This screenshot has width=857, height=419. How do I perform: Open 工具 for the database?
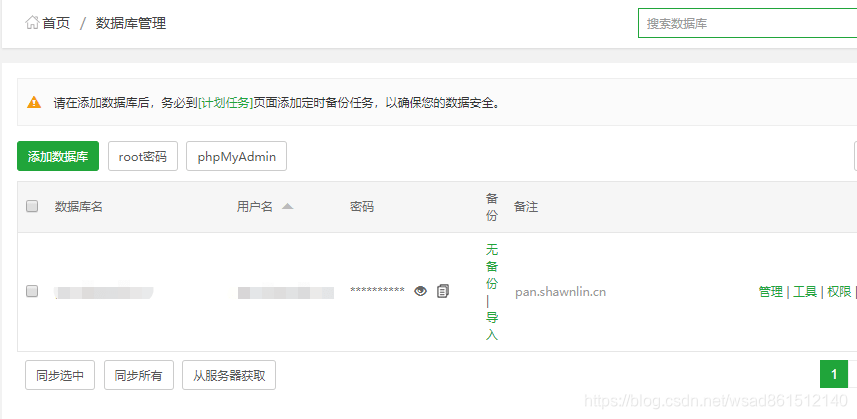tap(805, 292)
